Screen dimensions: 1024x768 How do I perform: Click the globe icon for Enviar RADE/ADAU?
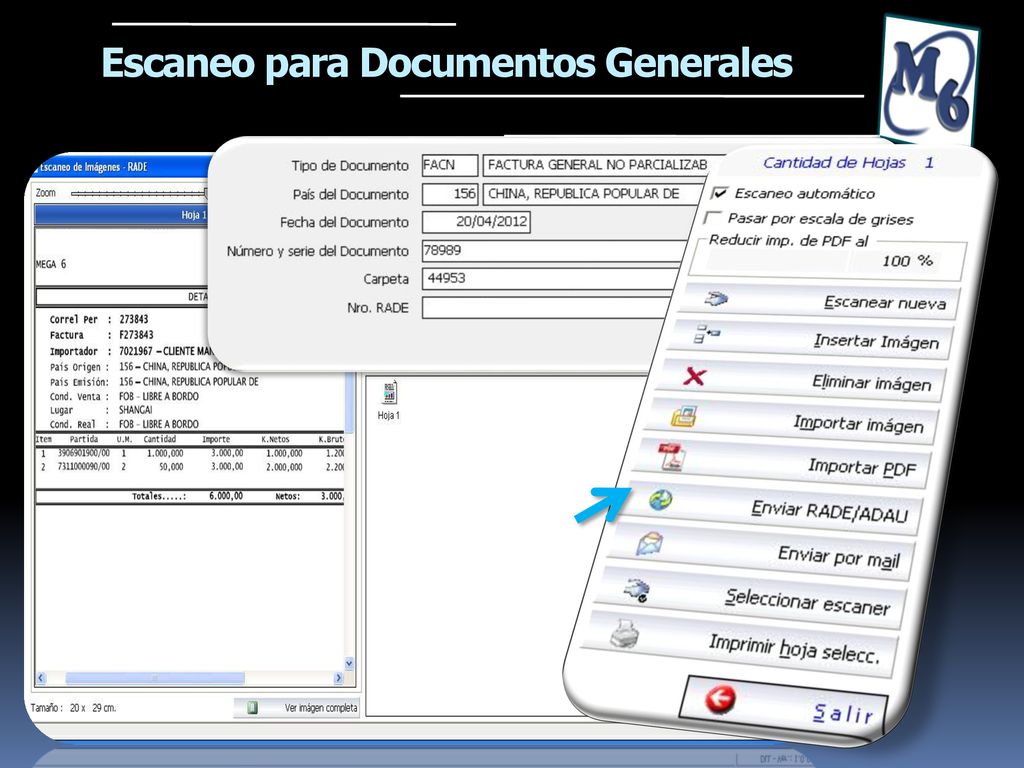coord(660,500)
